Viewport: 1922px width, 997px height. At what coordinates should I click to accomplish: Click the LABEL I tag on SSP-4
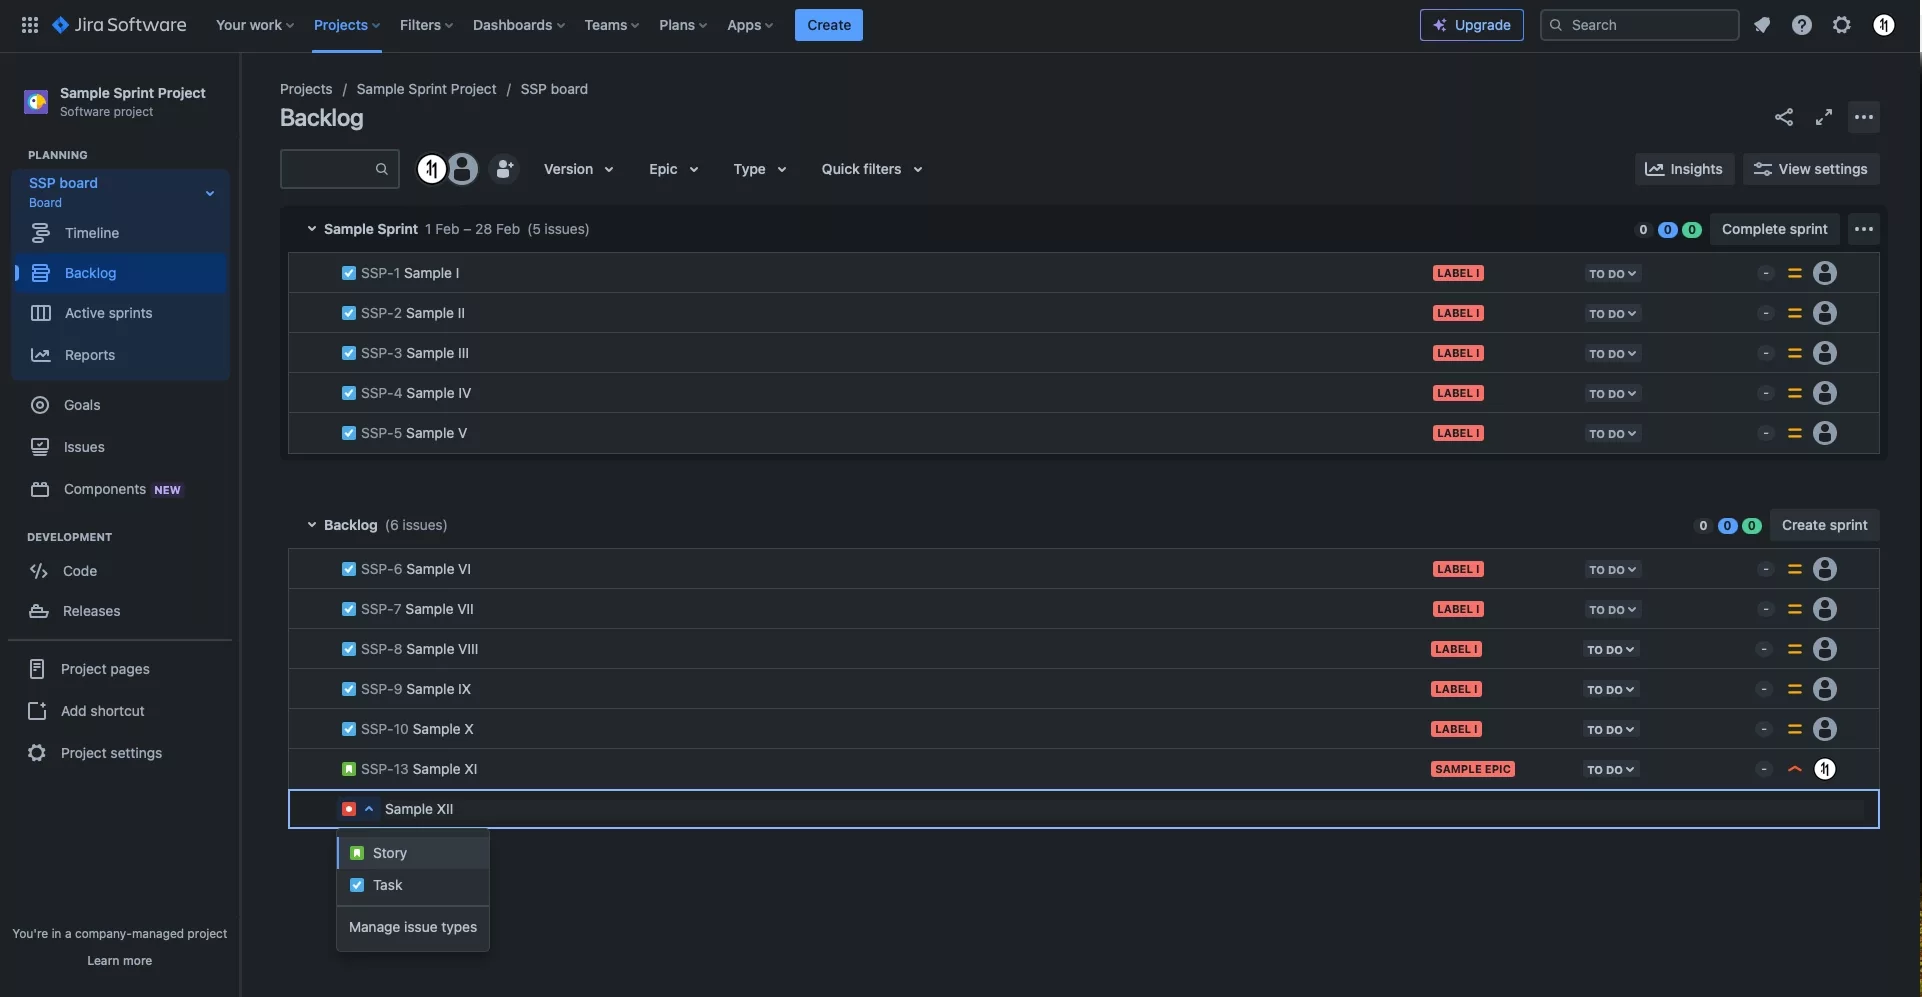[x=1458, y=393]
